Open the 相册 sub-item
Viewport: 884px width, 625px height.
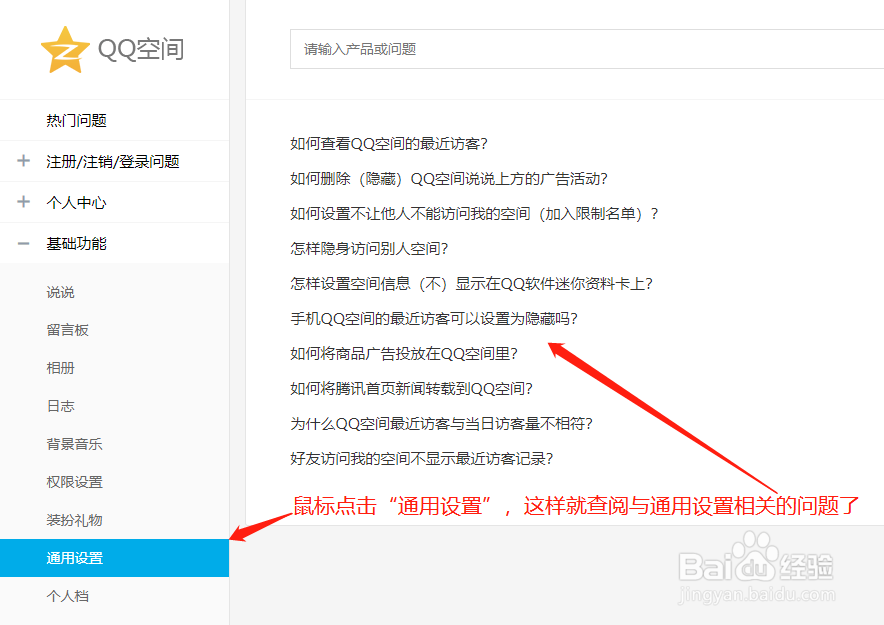[x=60, y=368]
